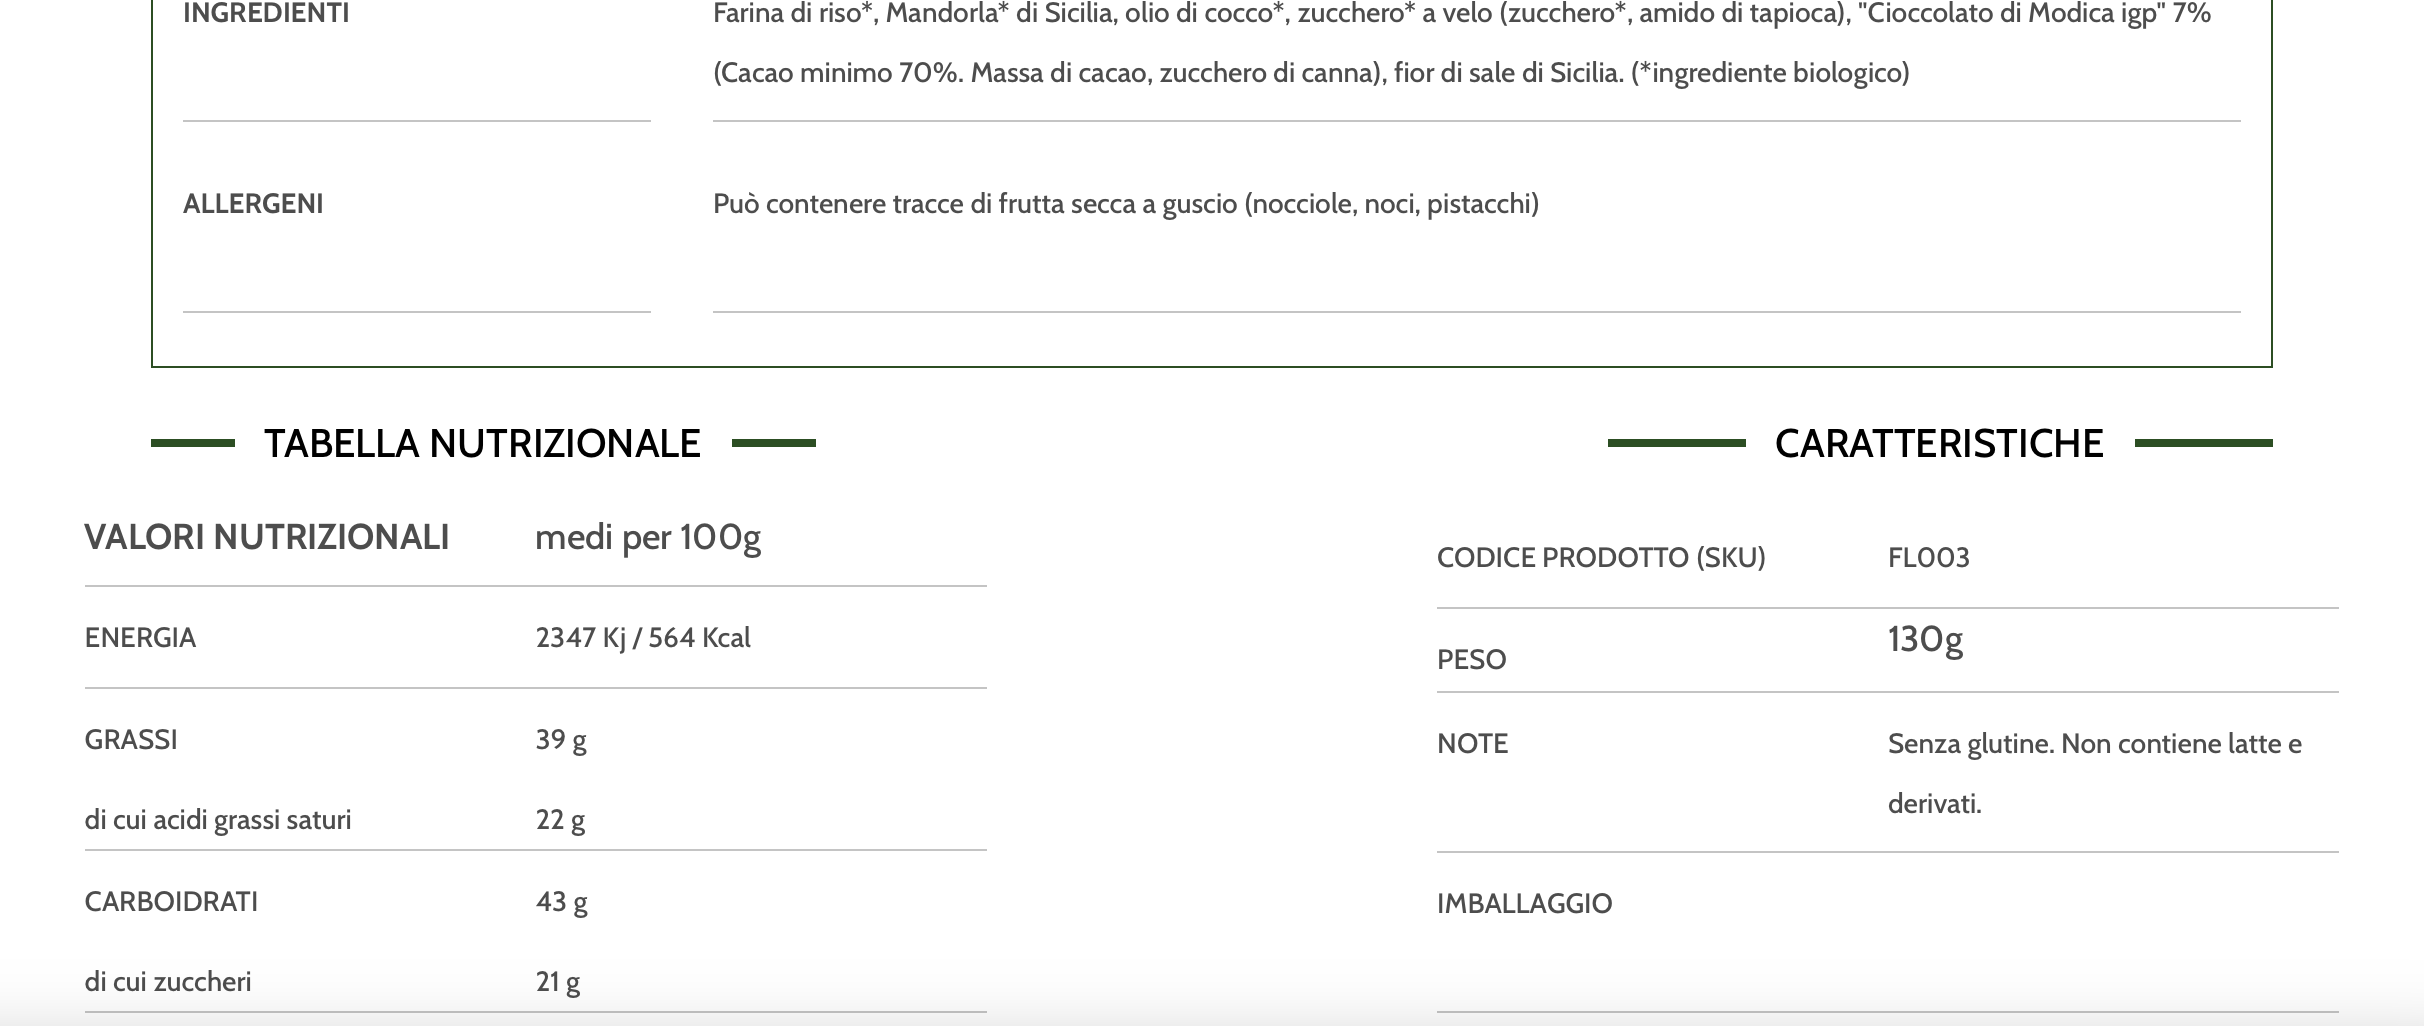Click the "Senza glutine" note text
The image size is (2424, 1026).
click(x=2094, y=744)
